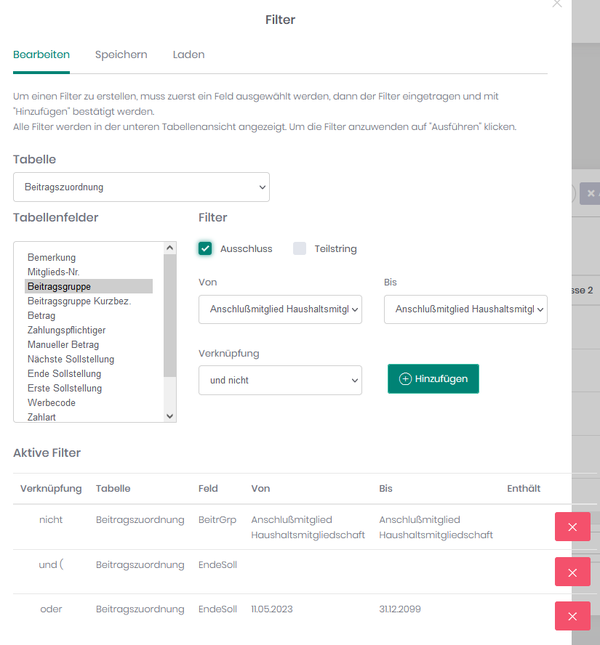Remove the 'und (' EndeSoll filter
The height and width of the screenshot is (645, 600).
pos(572,572)
